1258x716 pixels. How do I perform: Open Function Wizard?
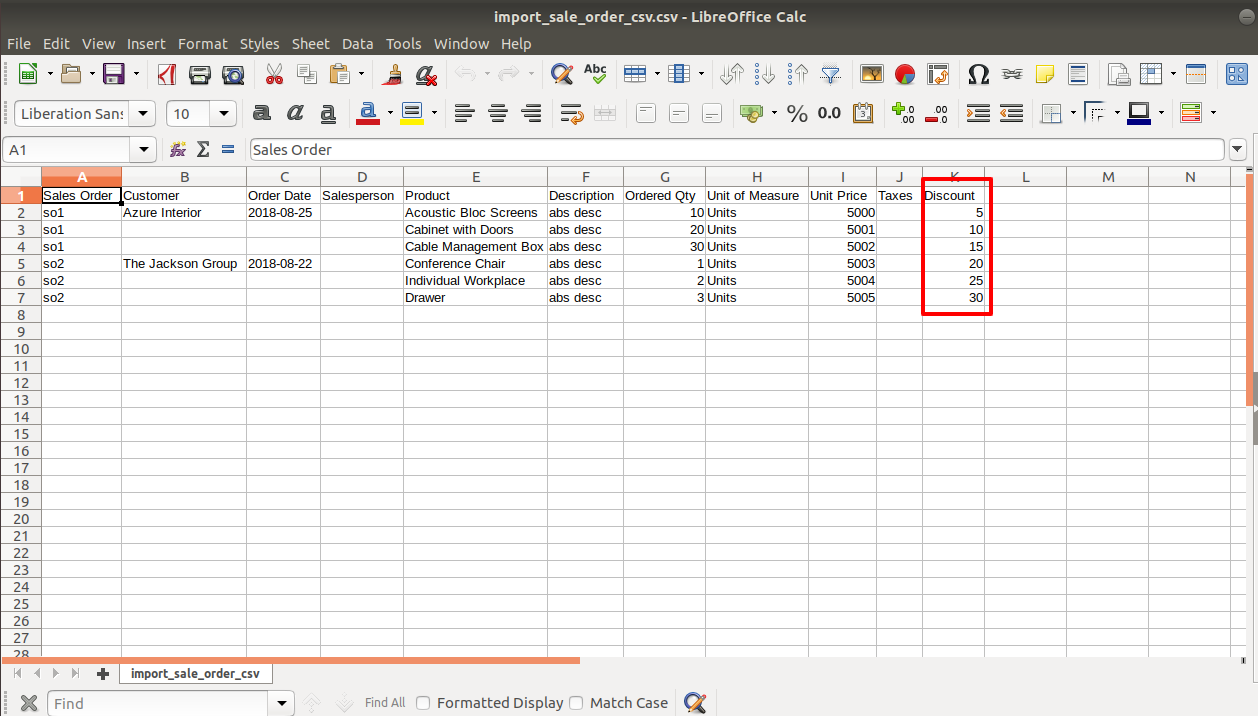pyautogui.click(x=178, y=149)
